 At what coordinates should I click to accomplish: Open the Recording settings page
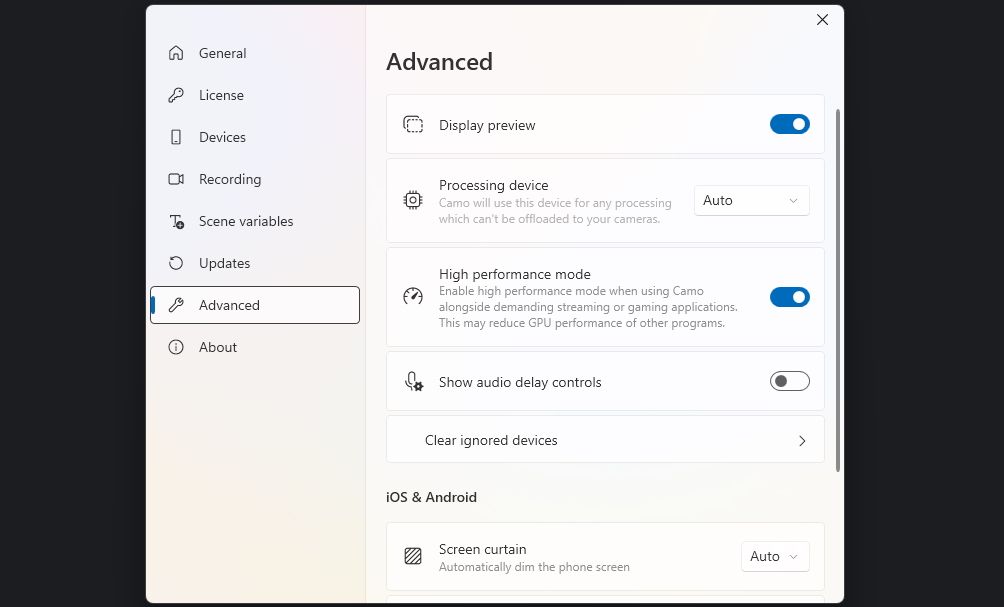(230, 179)
